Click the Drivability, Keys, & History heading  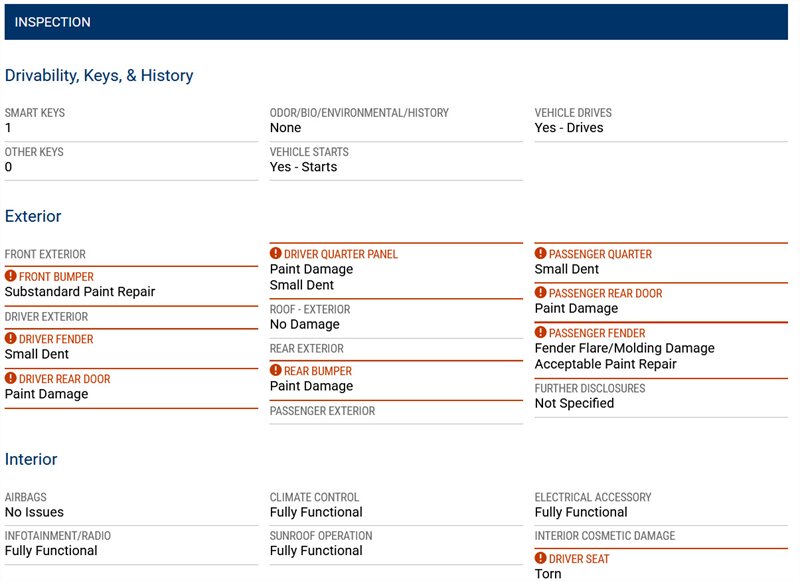99,76
